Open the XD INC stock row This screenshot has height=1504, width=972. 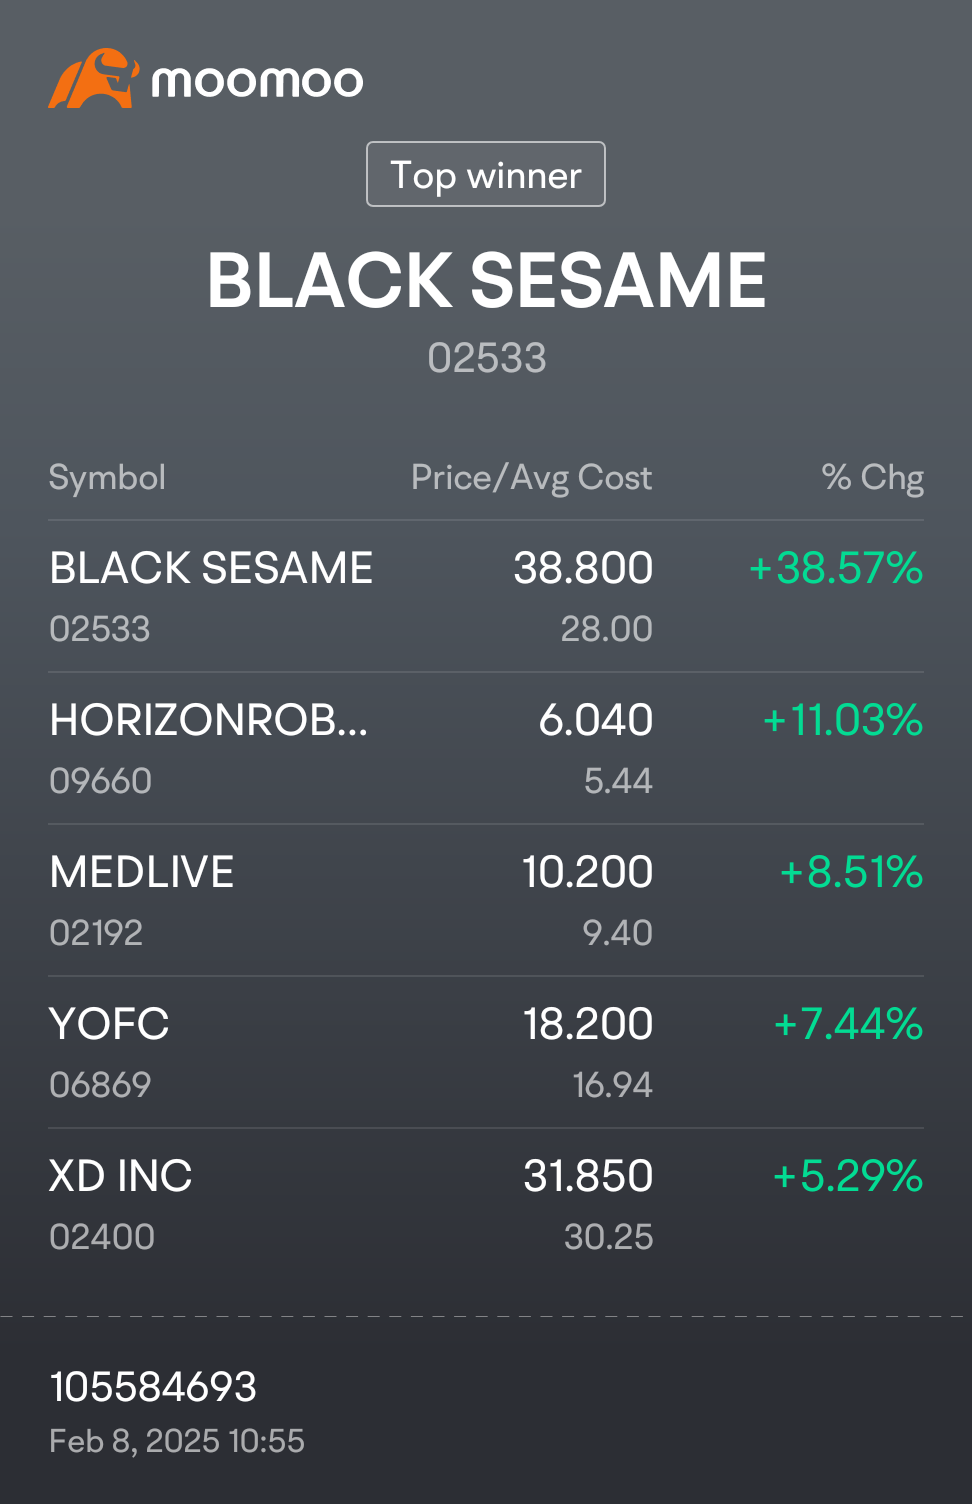click(x=486, y=1205)
